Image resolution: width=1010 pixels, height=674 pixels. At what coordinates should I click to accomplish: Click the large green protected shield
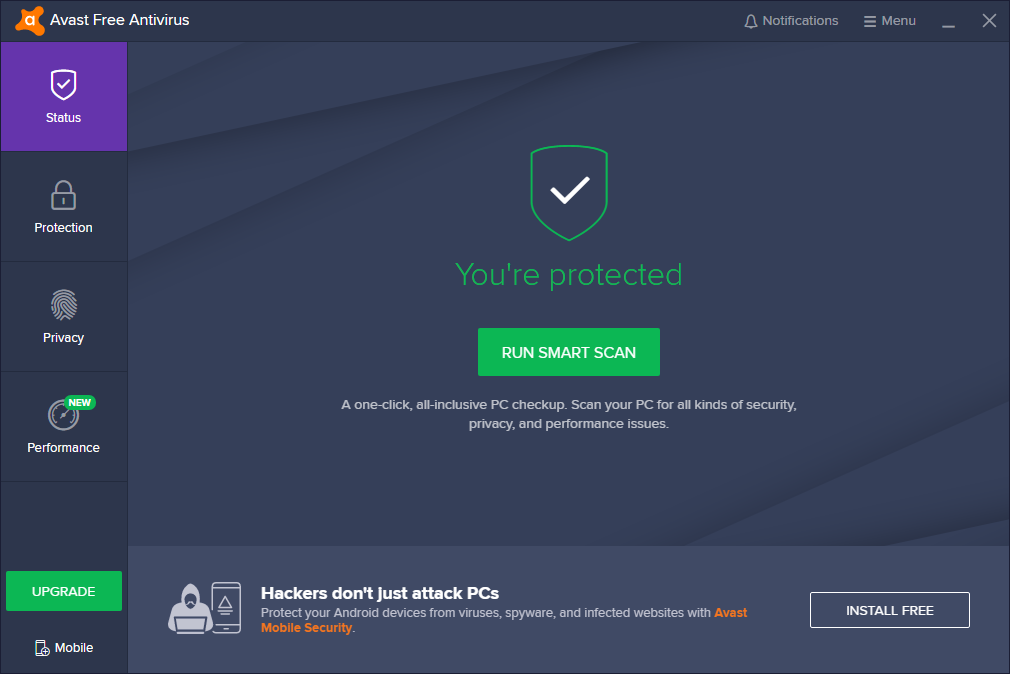(569, 193)
